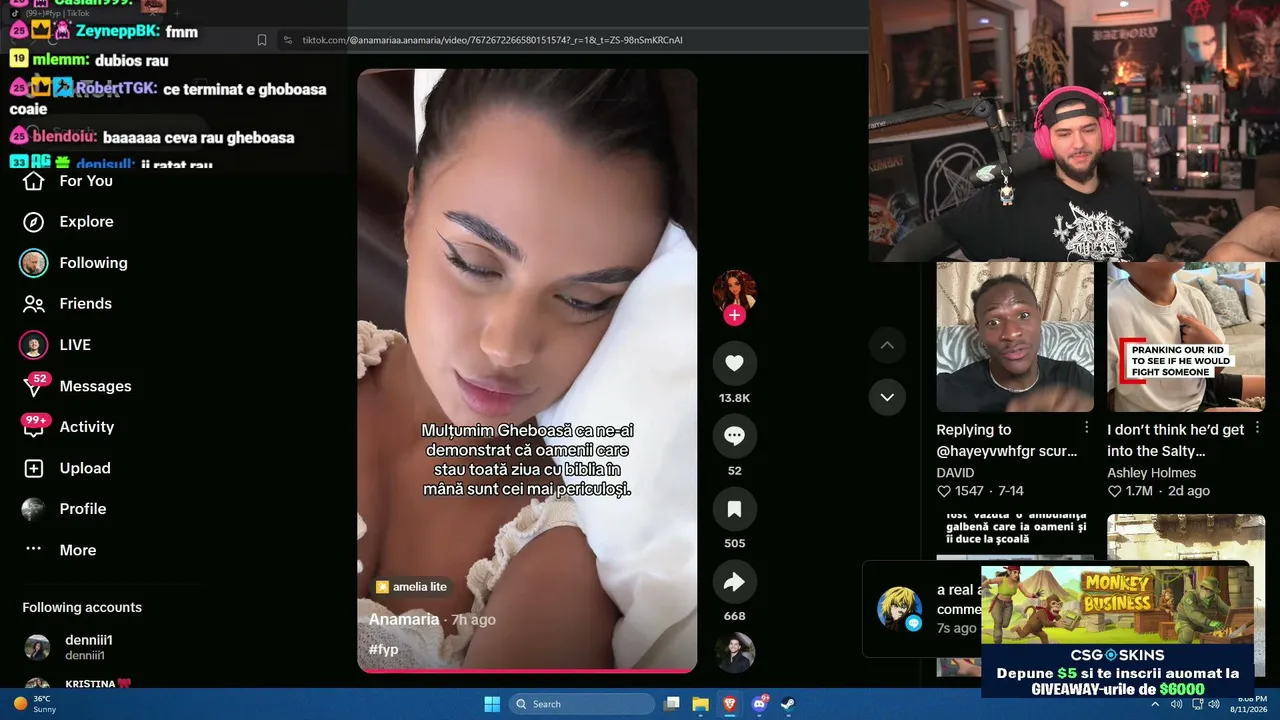Open the comment notification avatar popup
Viewport: 1280px width, 720px height.
[899, 609]
